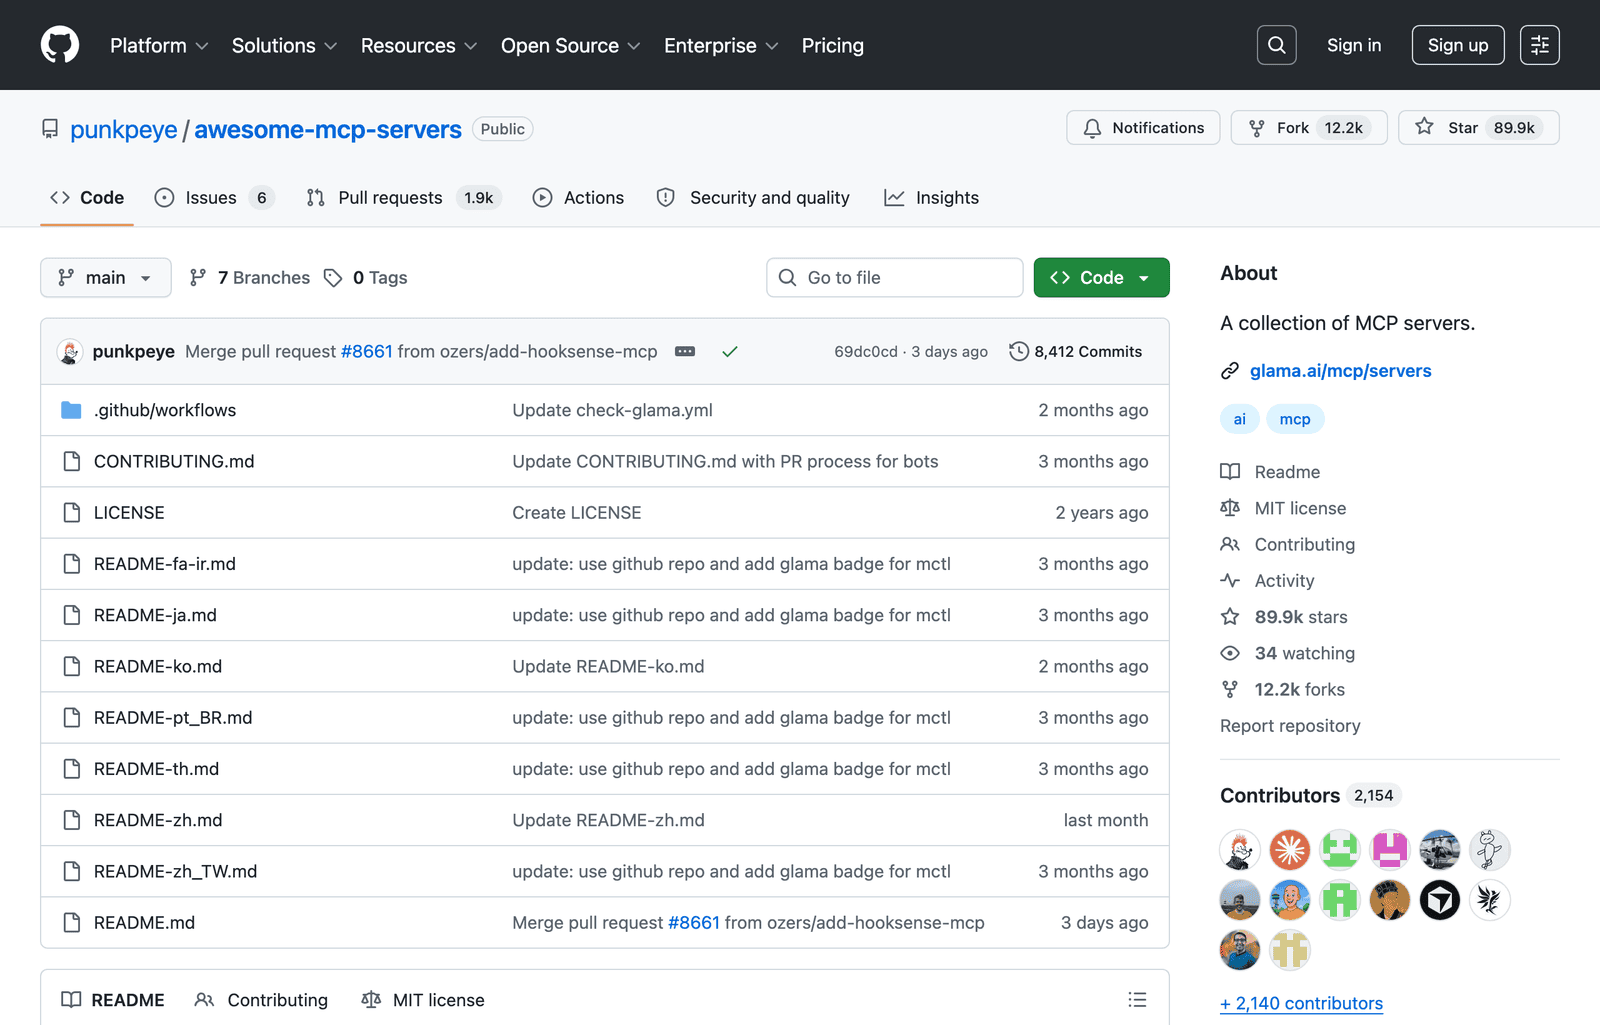Click the Notifications bell button
Viewport: 1600px width, 1025px height.
click(1143, 128)
